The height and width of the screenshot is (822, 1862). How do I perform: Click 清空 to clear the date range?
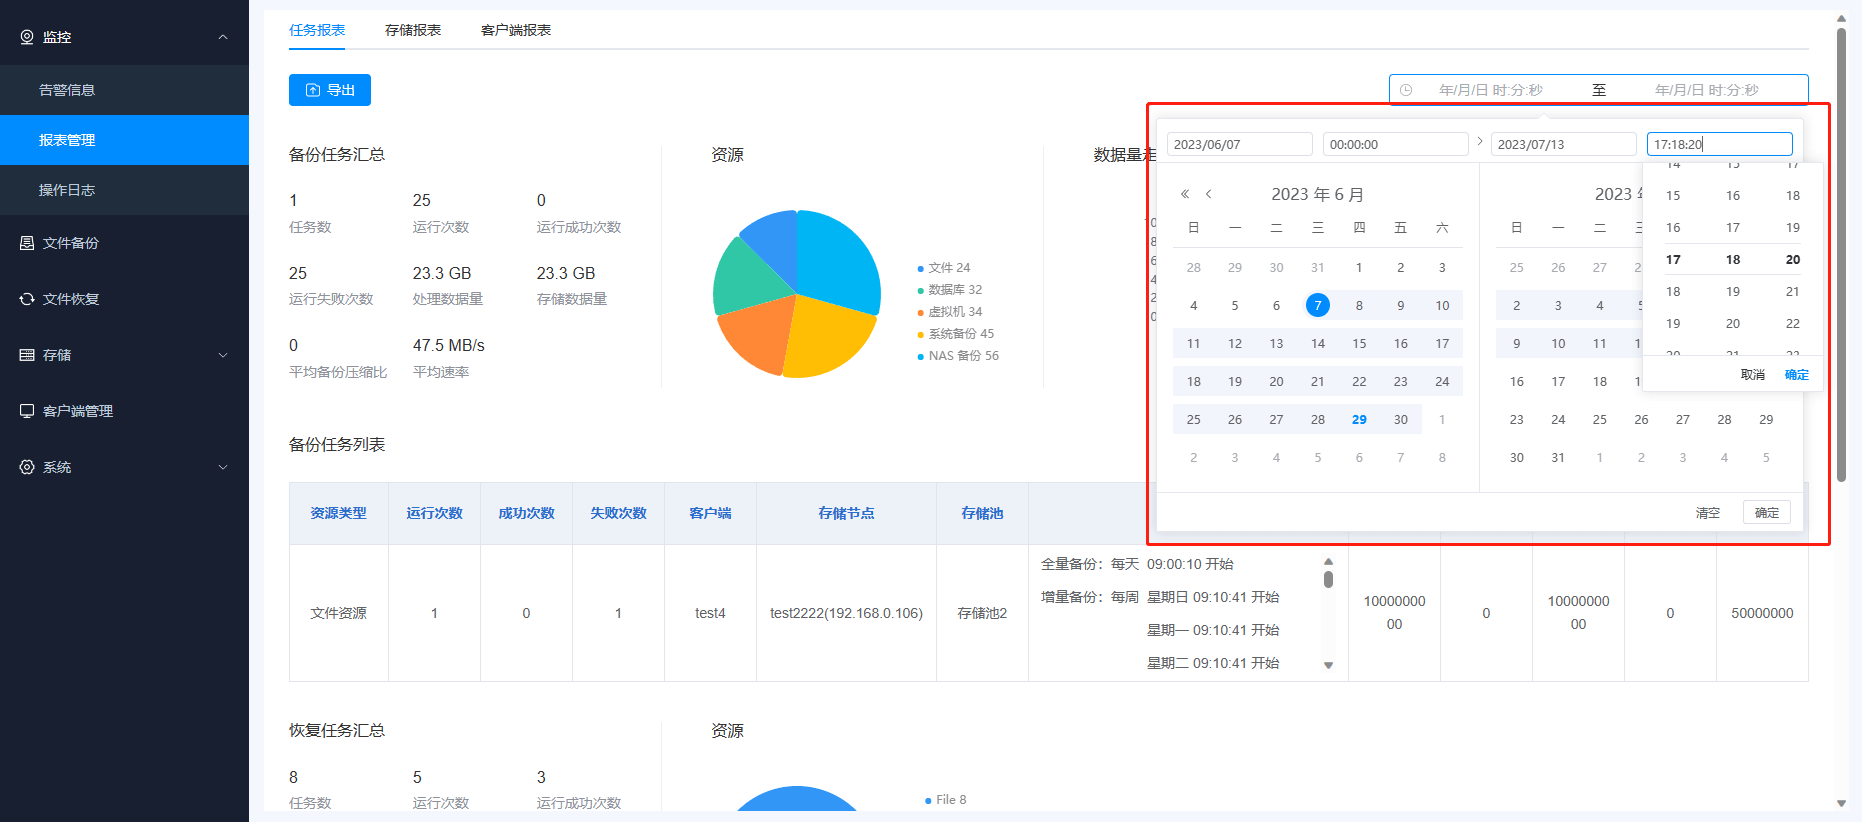[1707, 513]
